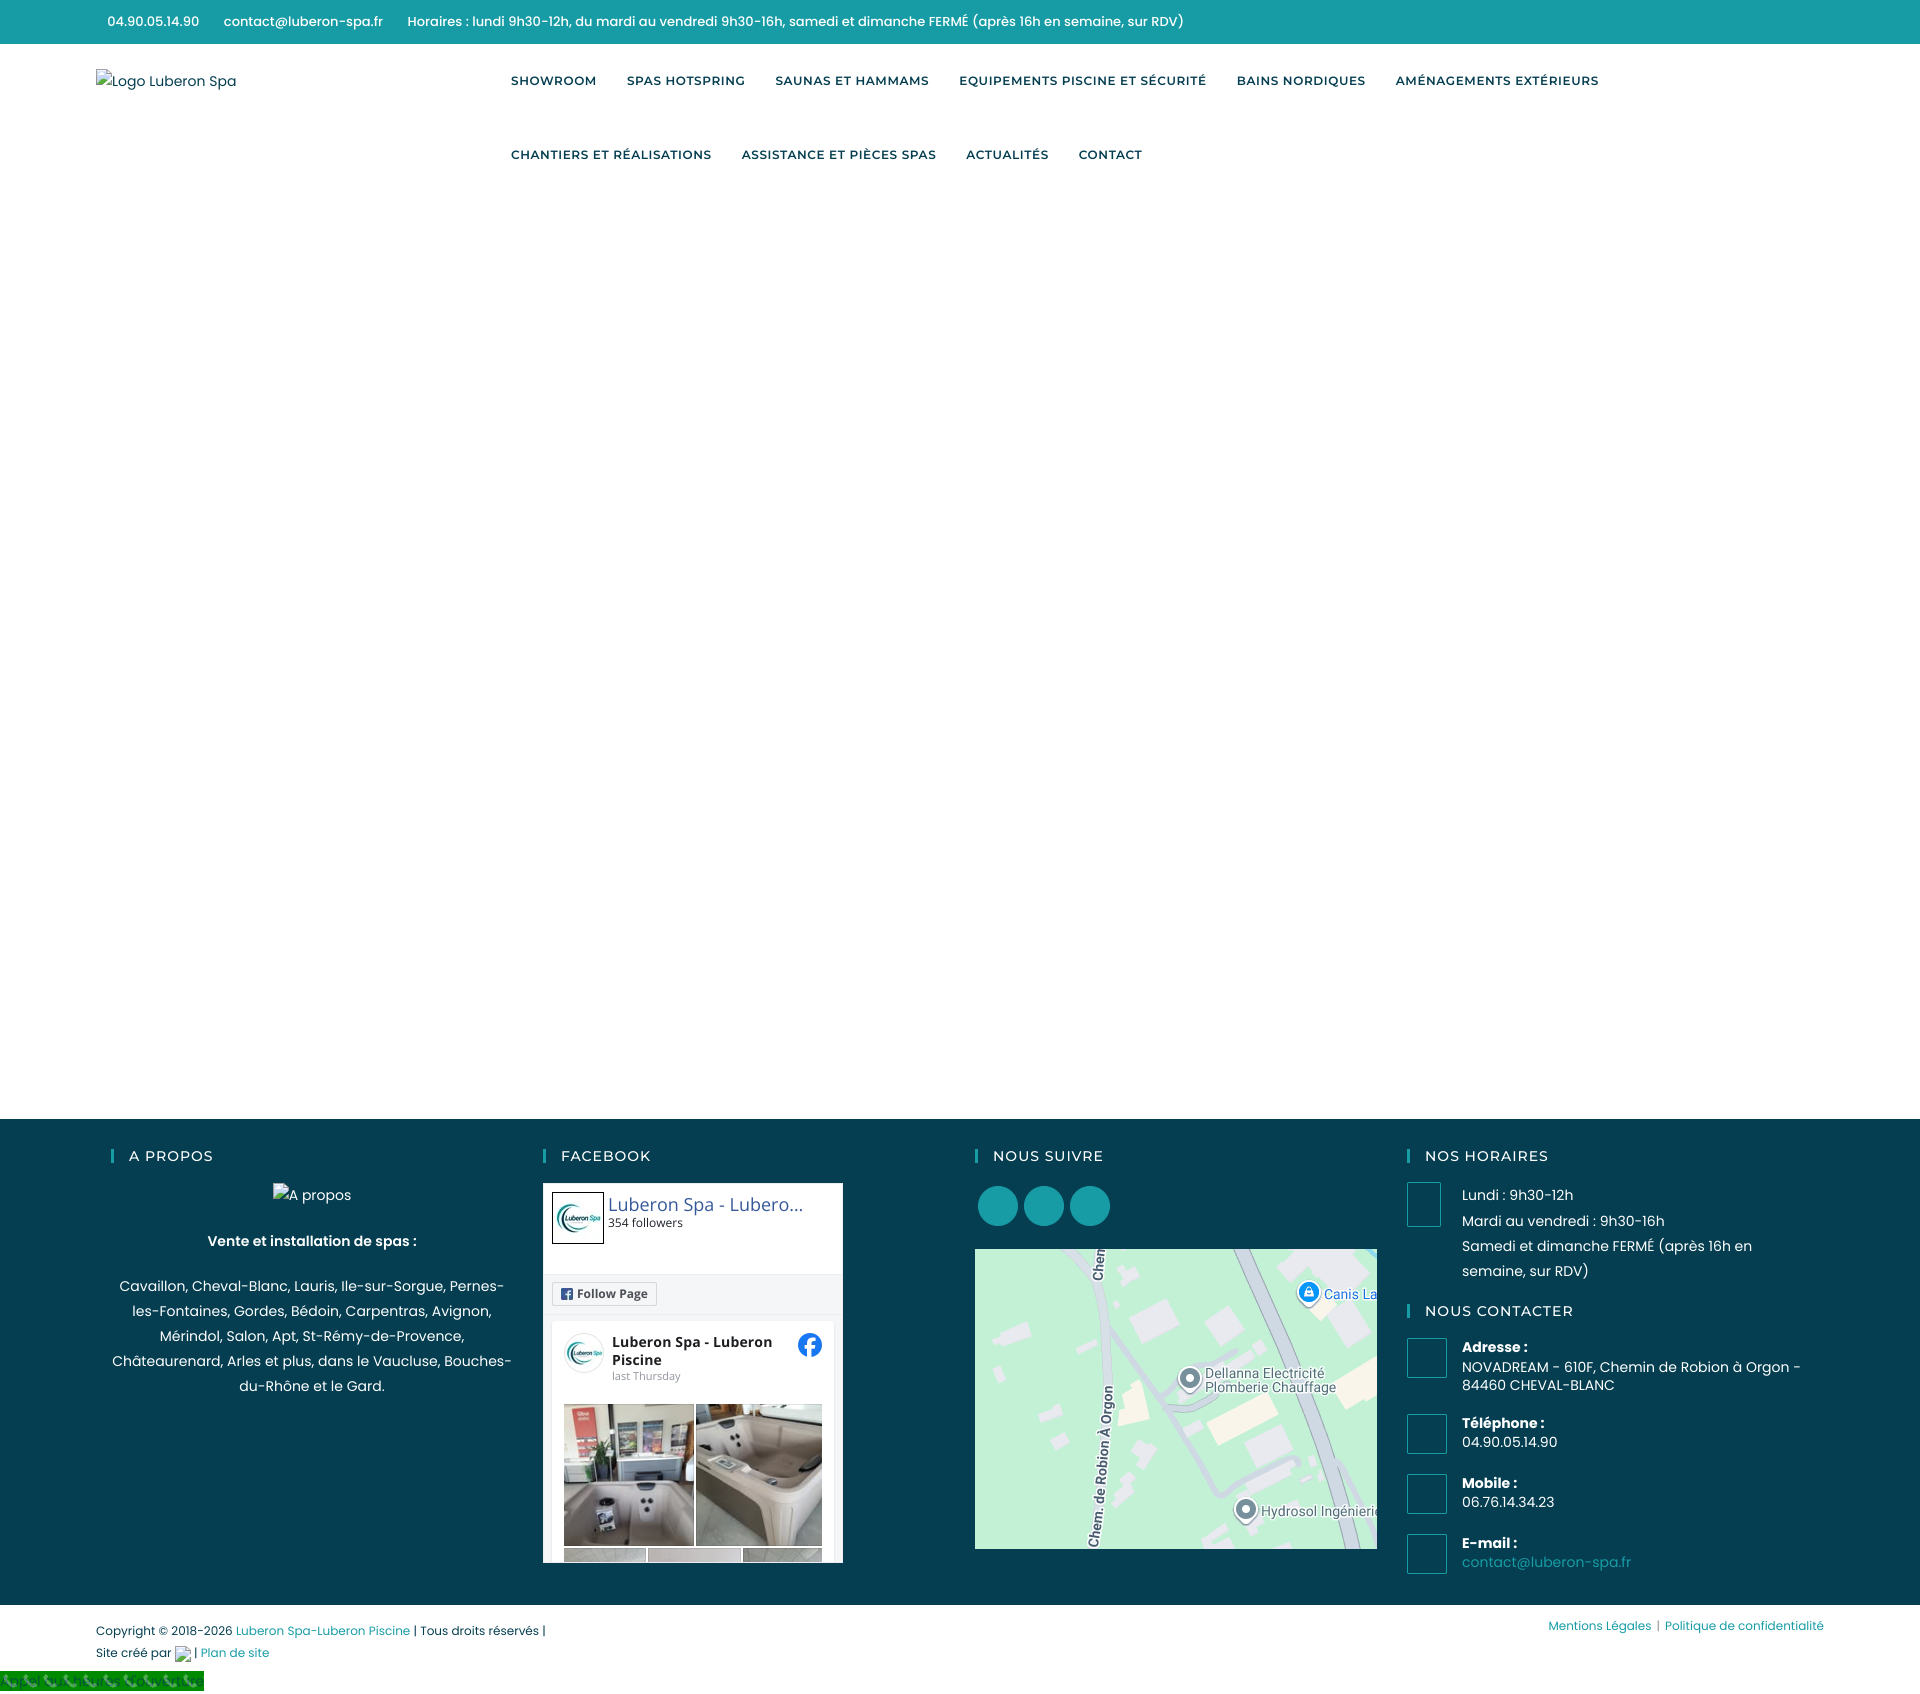Open the Mentions Légales page
This screenshot has height=1694, width=1920.
[x=1600, y=1626]
